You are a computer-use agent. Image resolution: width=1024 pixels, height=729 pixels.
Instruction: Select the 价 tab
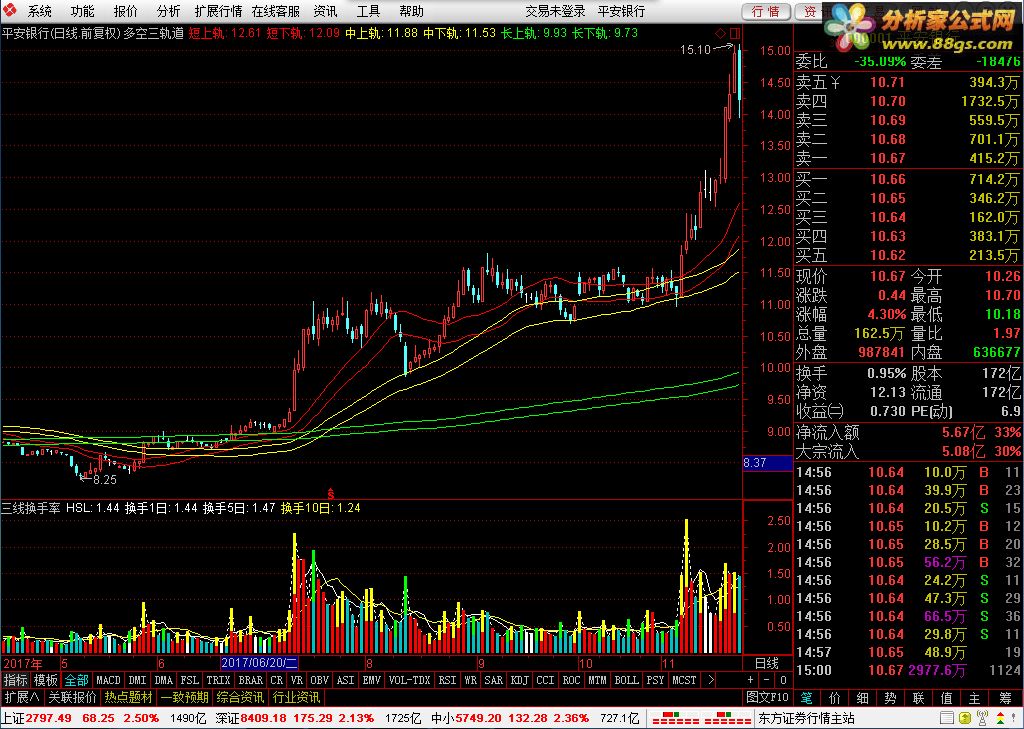coord(835,698)
